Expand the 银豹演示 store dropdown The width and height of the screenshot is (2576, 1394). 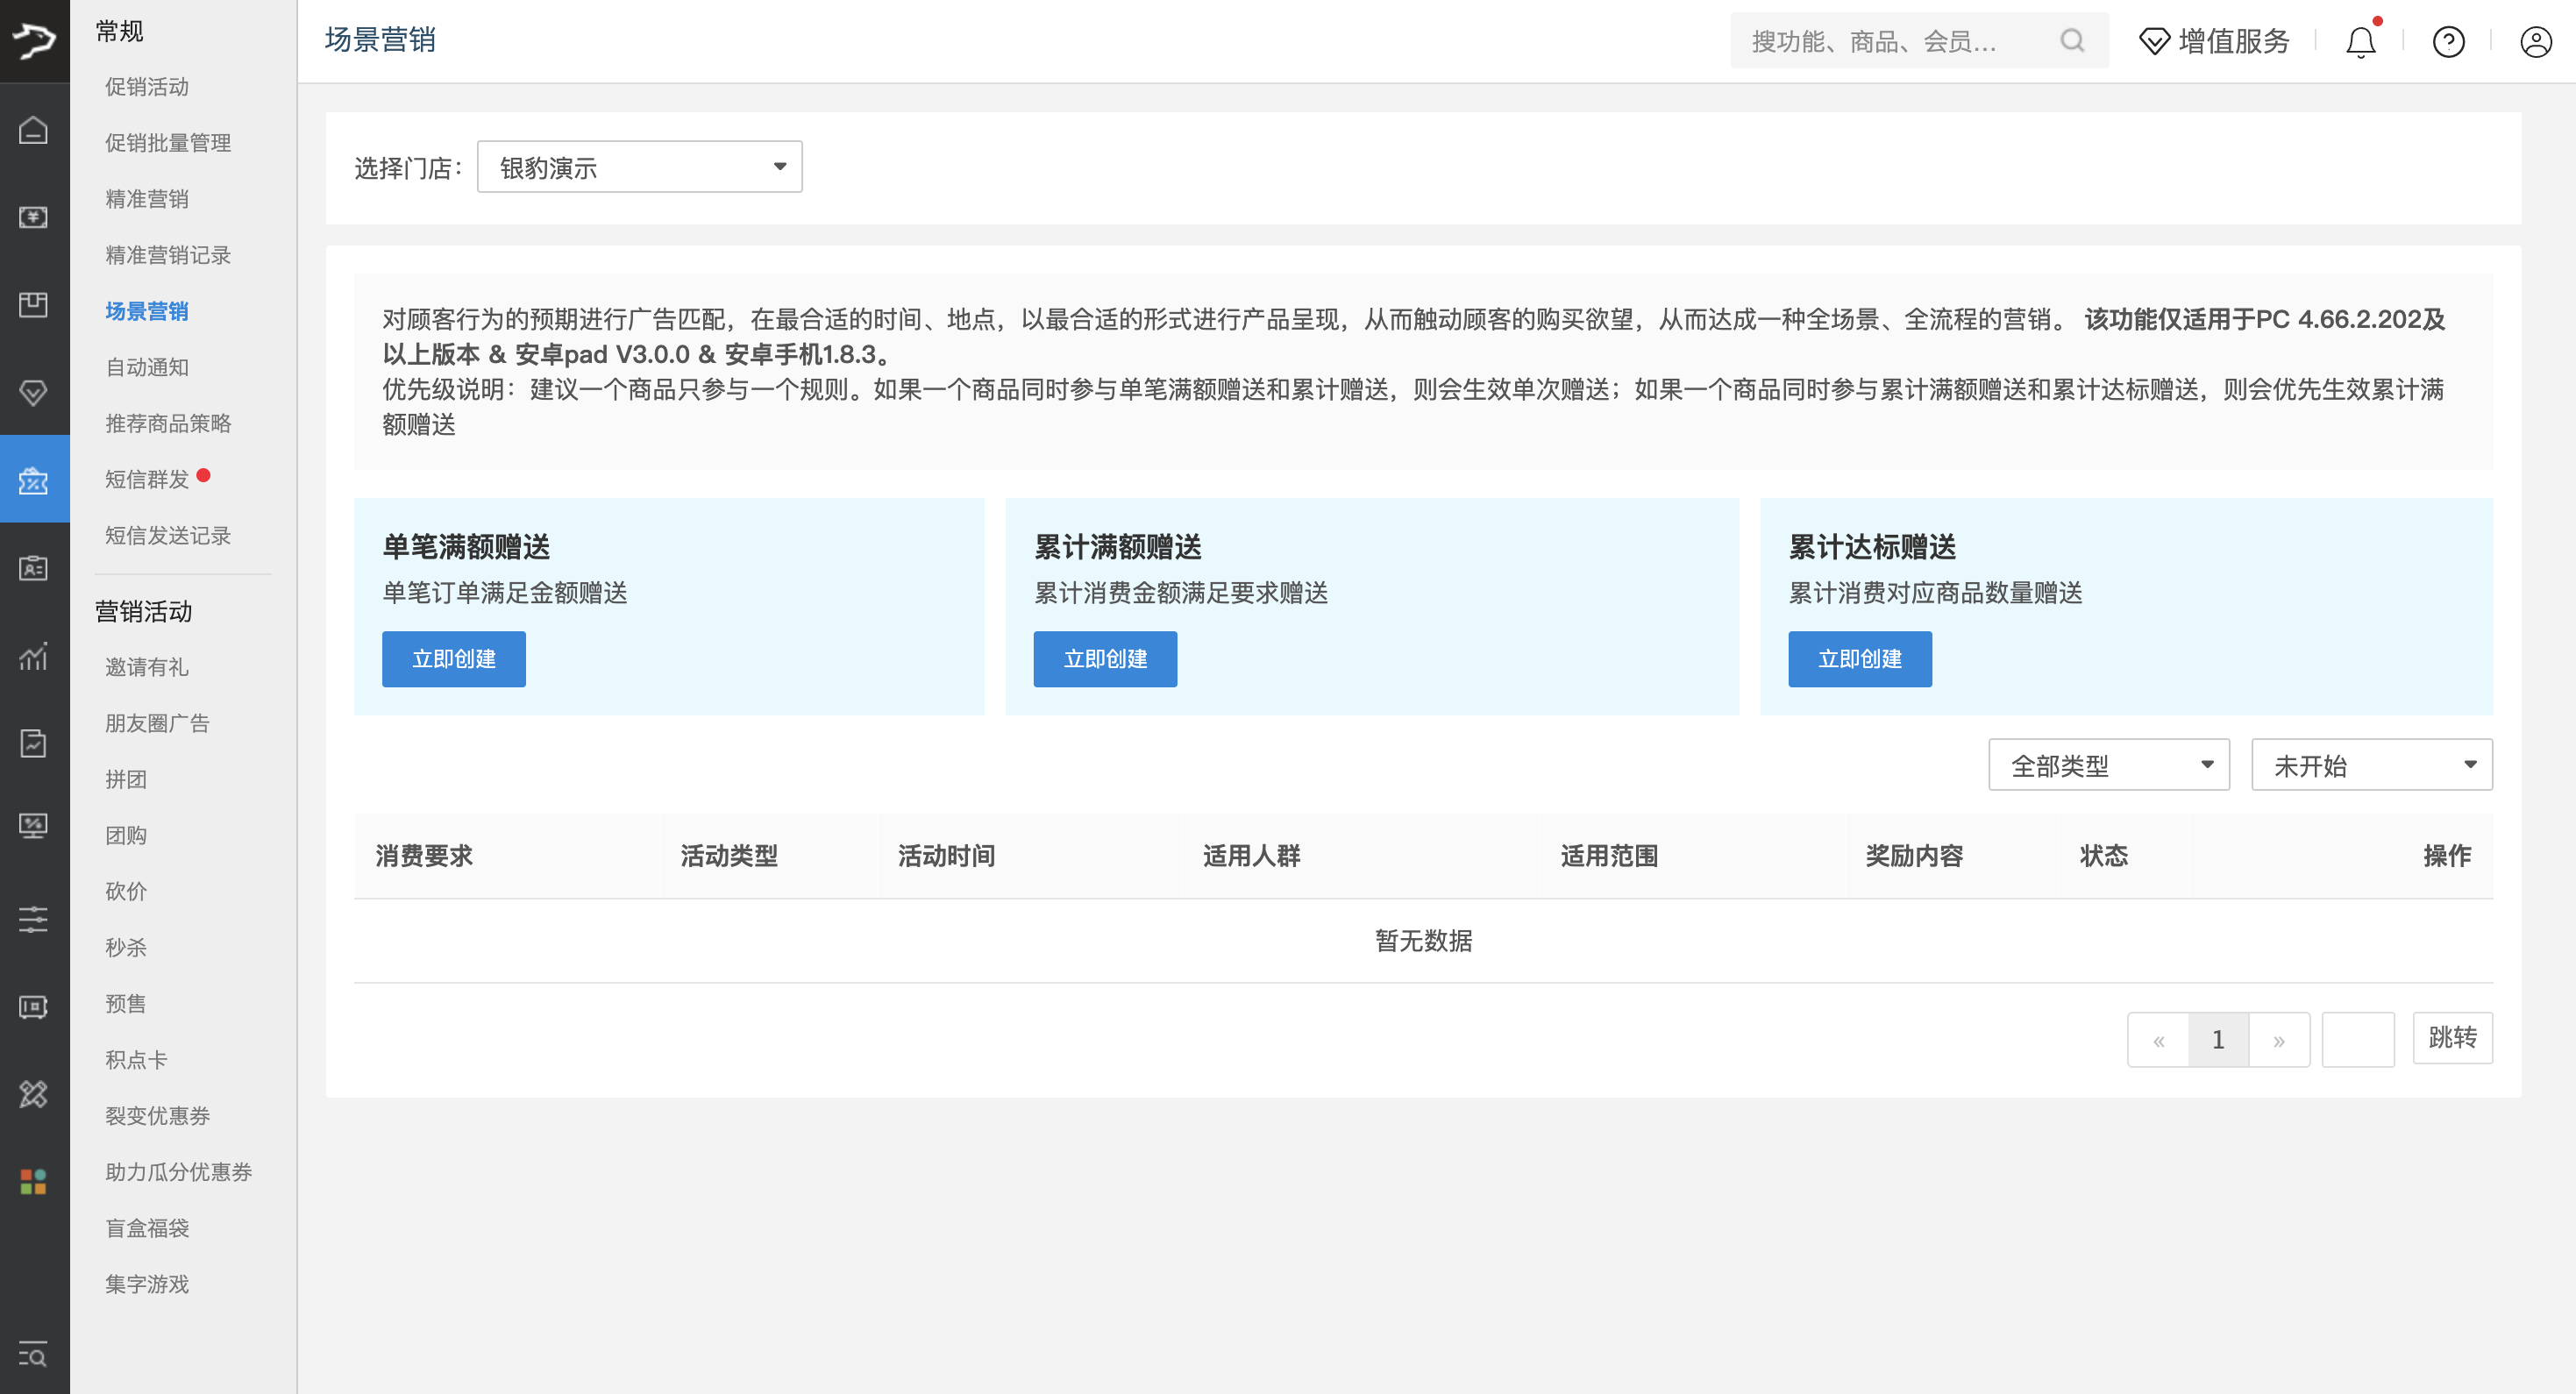coord(639,167)
